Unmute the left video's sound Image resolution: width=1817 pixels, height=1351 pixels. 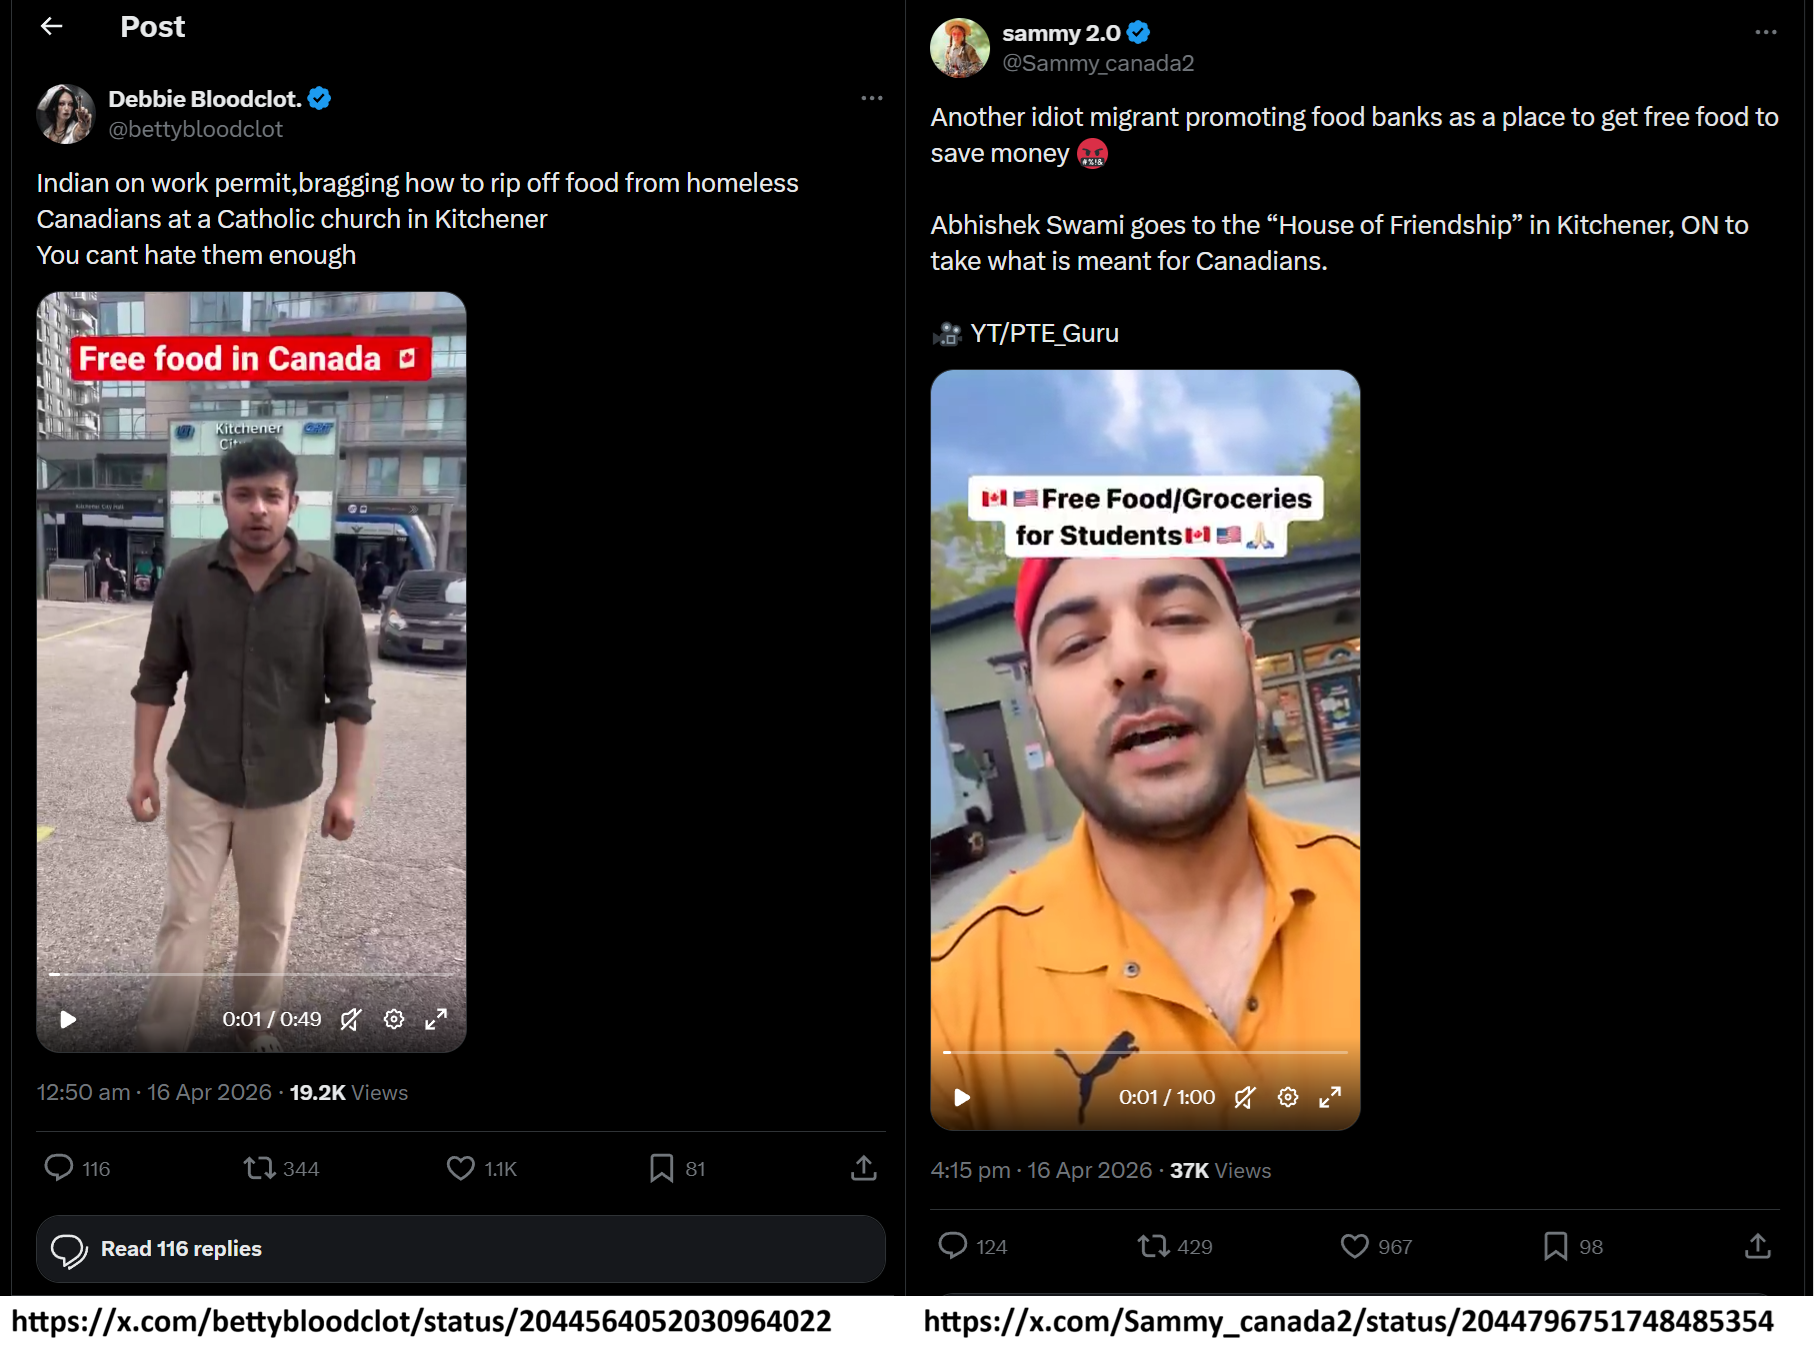coord(351,1019)
